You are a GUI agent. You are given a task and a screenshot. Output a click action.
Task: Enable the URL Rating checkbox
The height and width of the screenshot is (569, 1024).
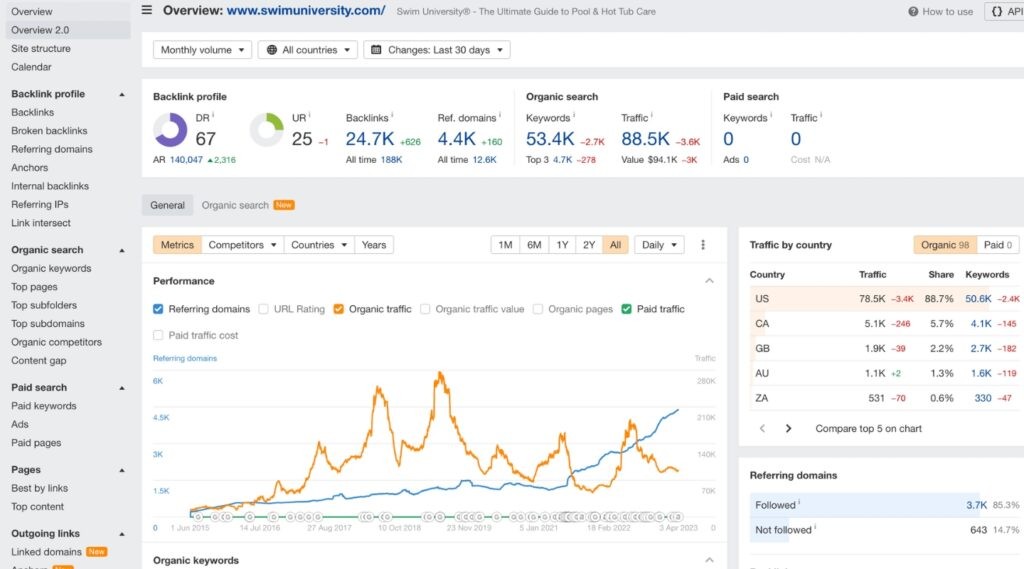click(x=264, y=309)
